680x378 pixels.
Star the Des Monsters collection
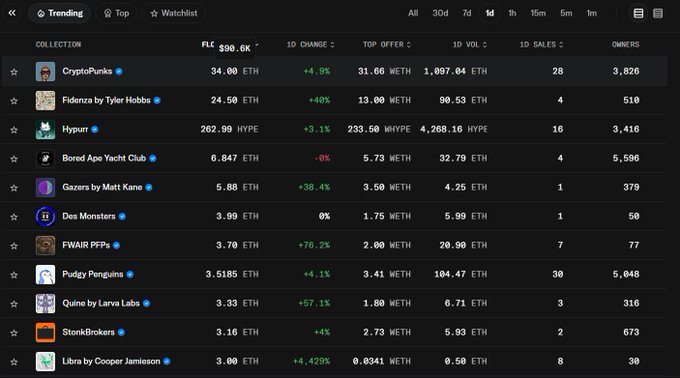click(14, 217)
